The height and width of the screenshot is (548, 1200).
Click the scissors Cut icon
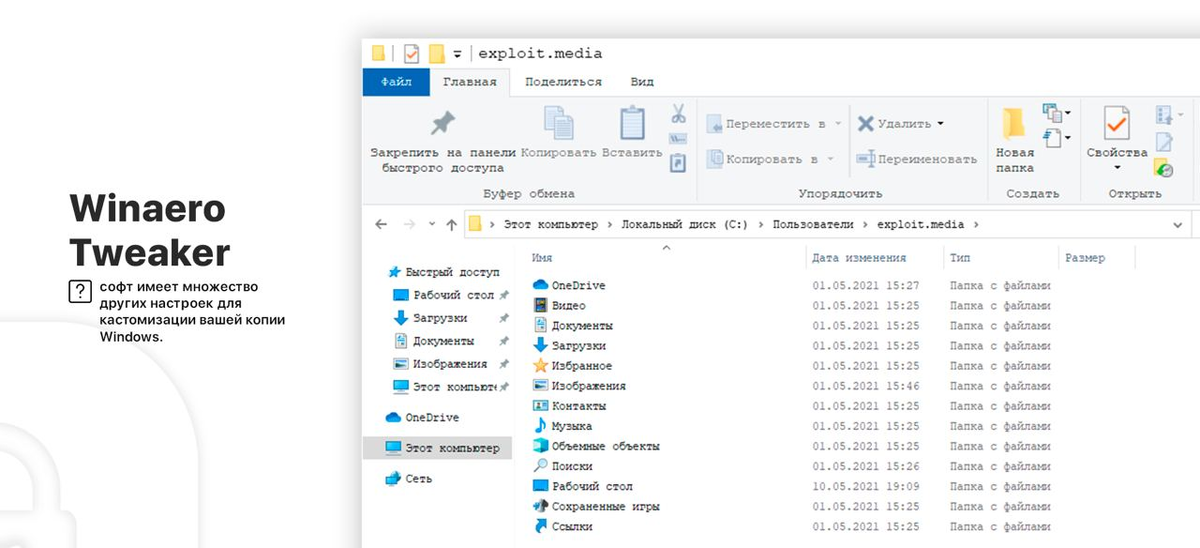pyautogui.click(x=678, y=113)
